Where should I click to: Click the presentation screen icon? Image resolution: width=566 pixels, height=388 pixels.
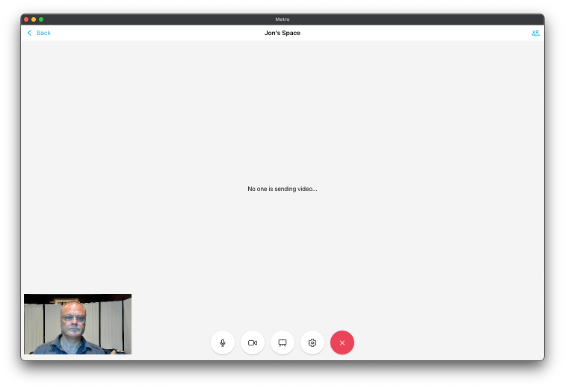(282, 343)
